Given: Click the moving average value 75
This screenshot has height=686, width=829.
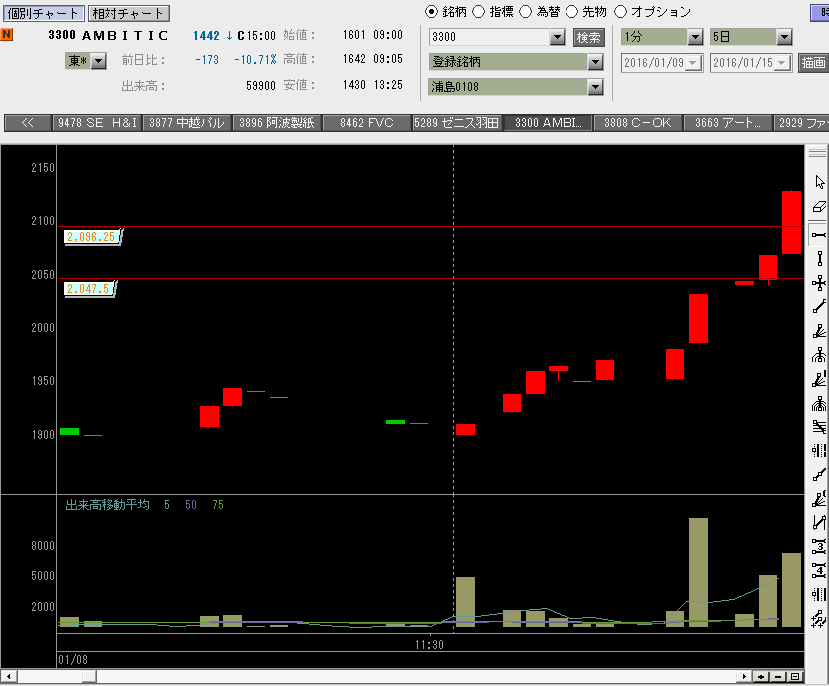Looking at the screenshot, I should click(218, 505).
